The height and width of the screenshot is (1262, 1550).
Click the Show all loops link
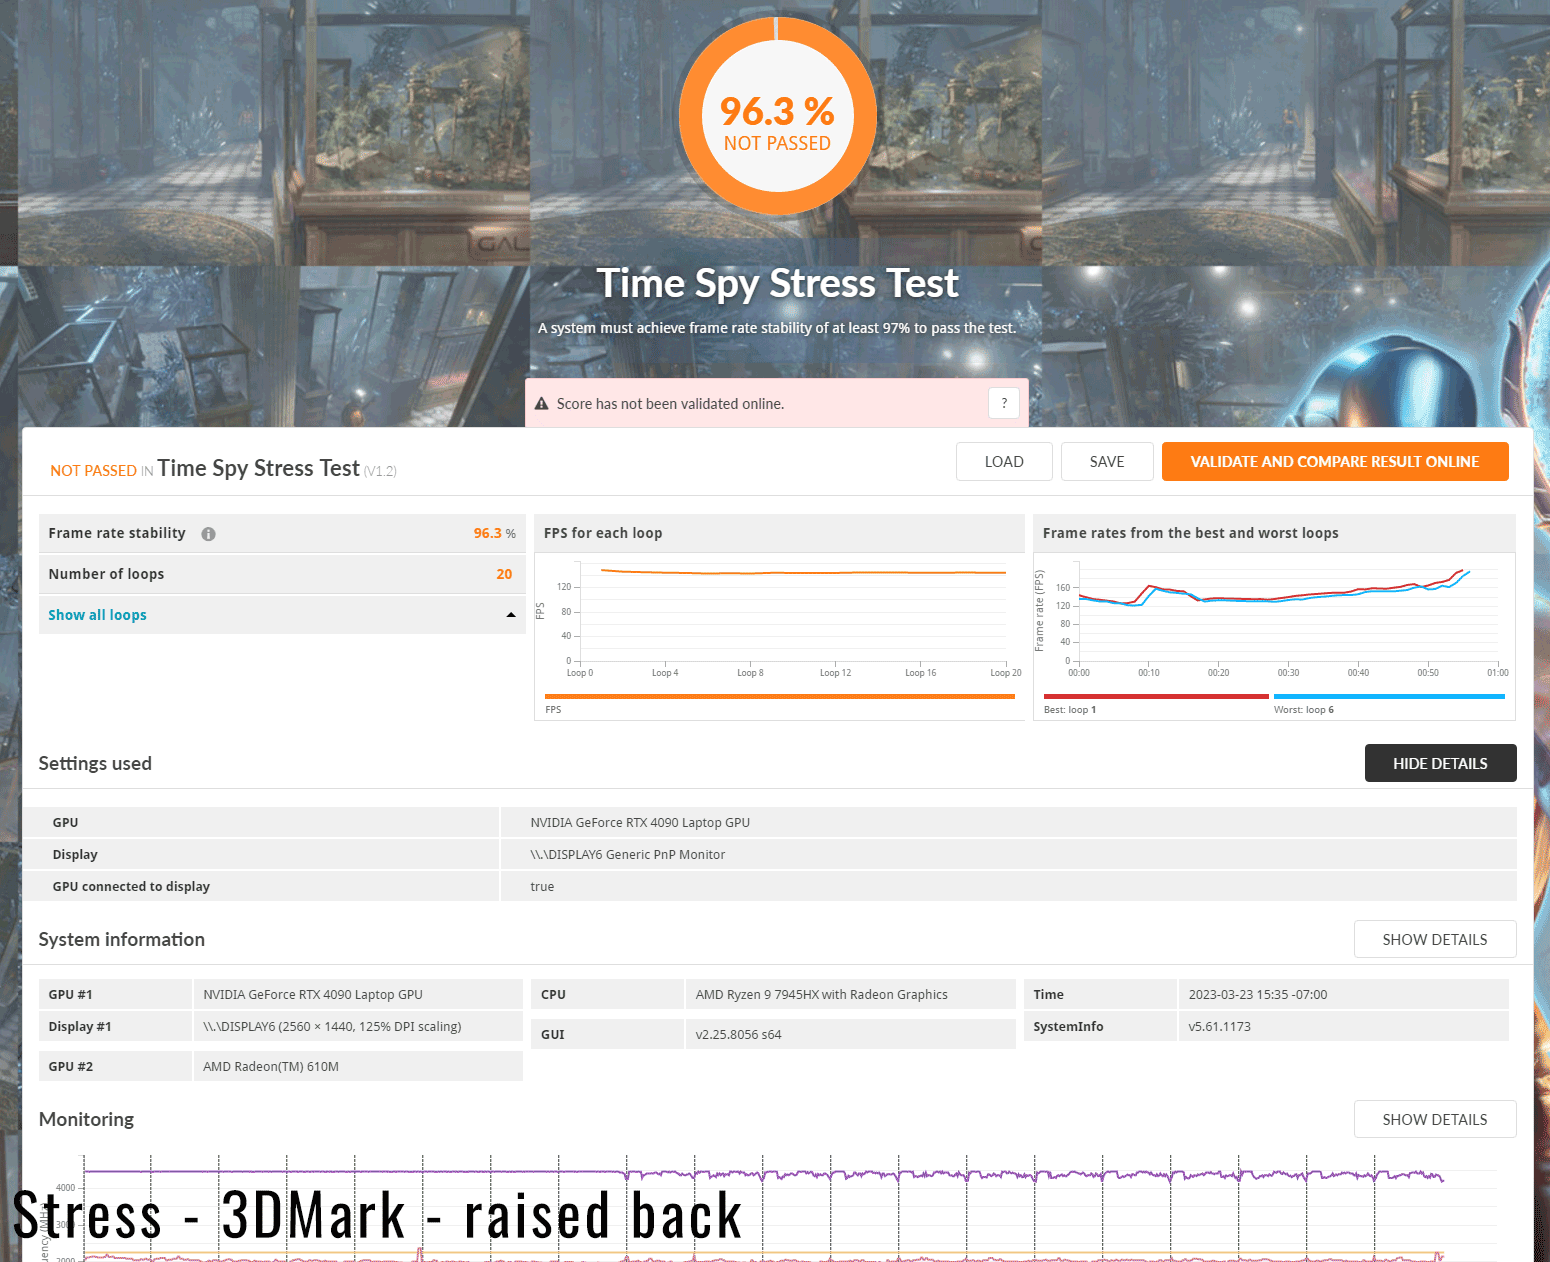97,615
